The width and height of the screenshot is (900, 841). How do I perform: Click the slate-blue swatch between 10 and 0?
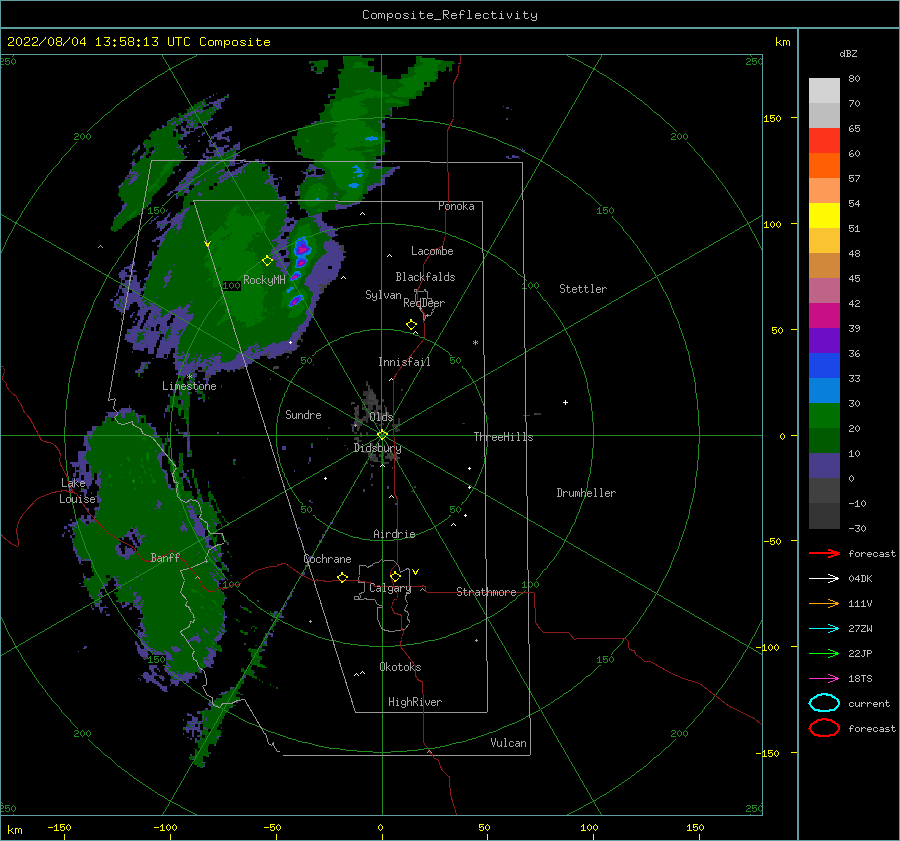tap(824, 466)
